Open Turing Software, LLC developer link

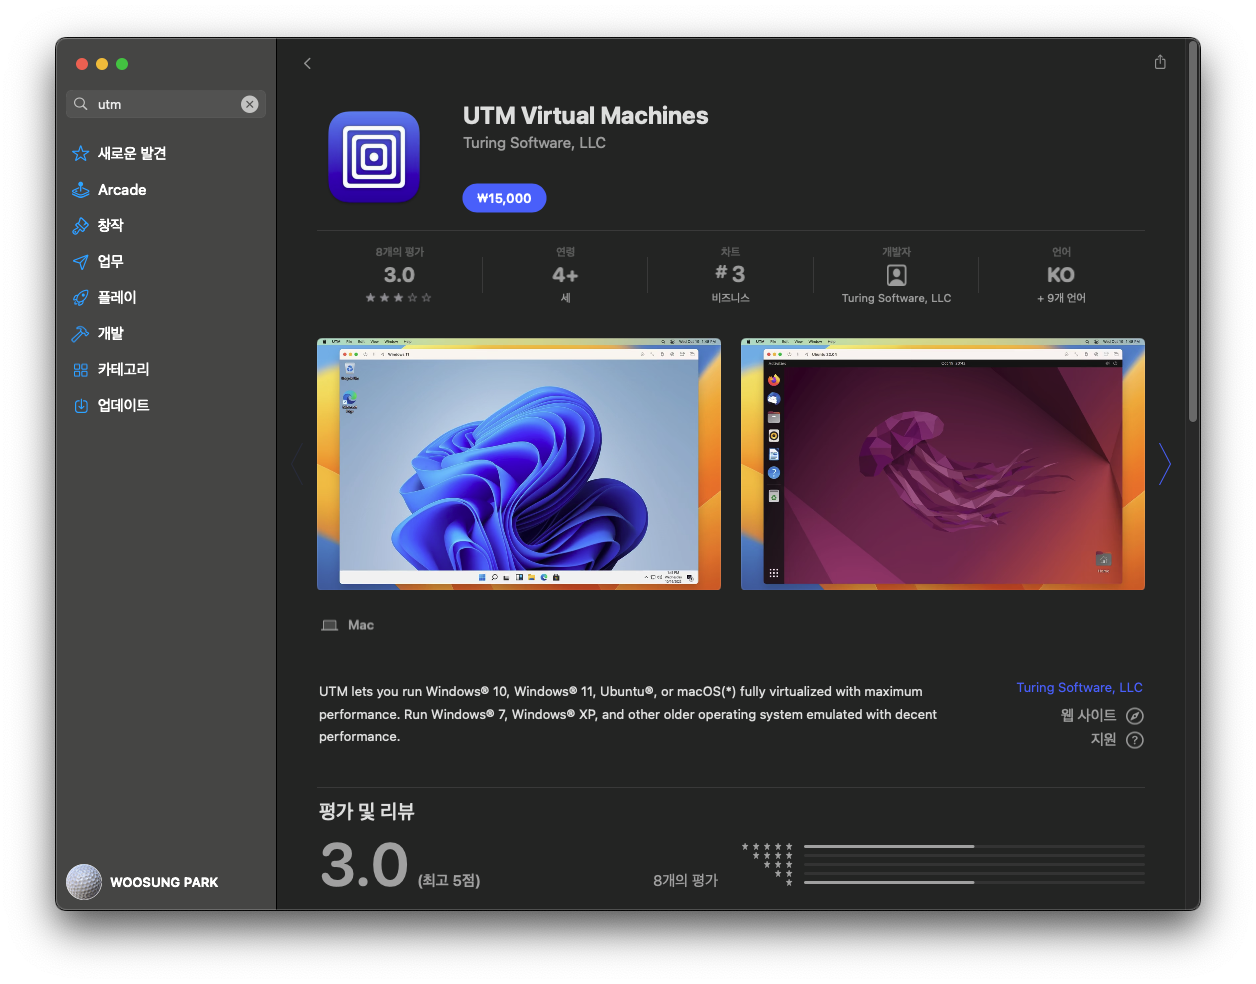tap(1079, 687)
